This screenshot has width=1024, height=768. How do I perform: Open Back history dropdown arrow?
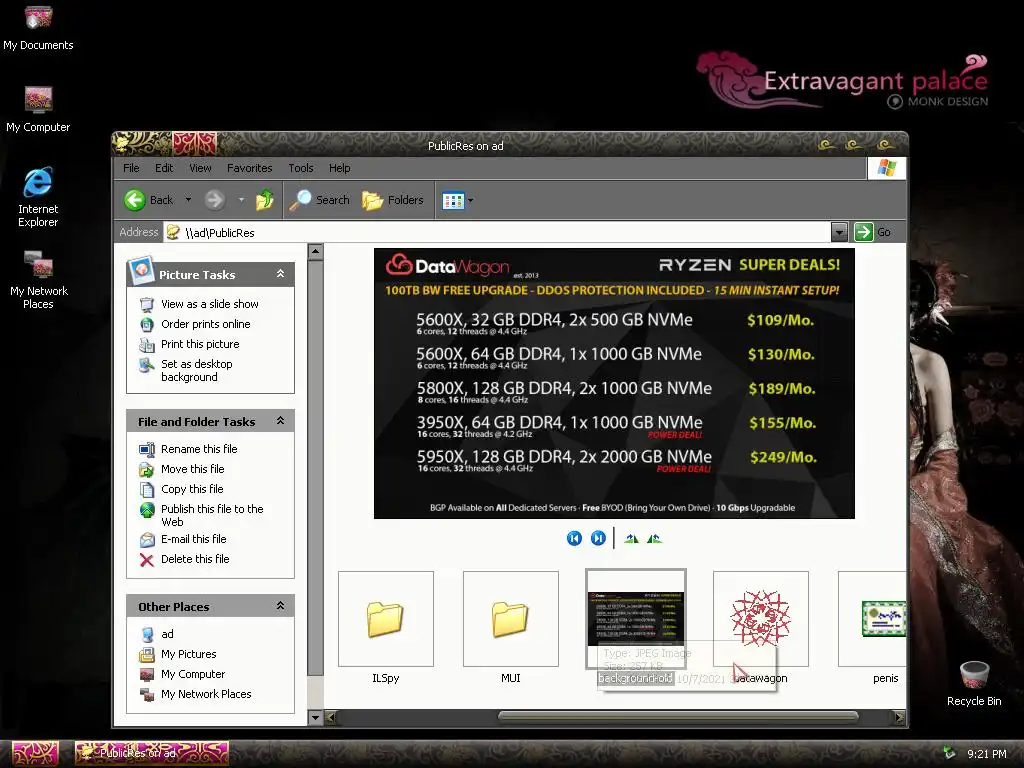tap(188, 200)
